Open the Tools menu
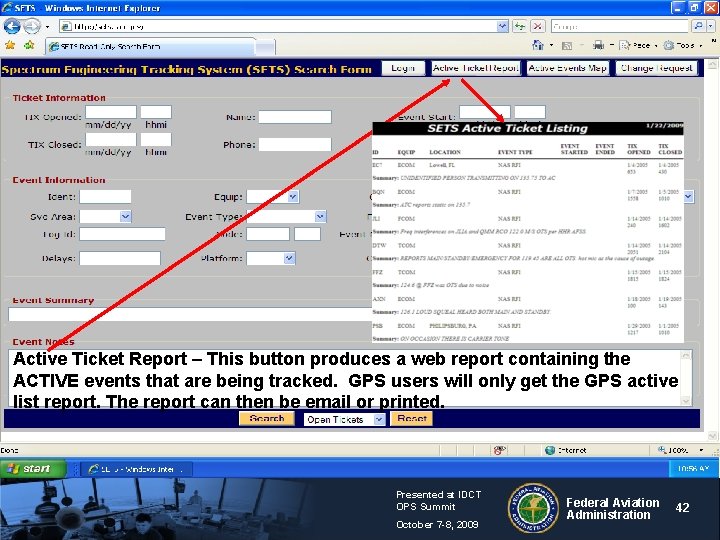The width and height of the screenshot is (720, 540). tap(682, 45)
